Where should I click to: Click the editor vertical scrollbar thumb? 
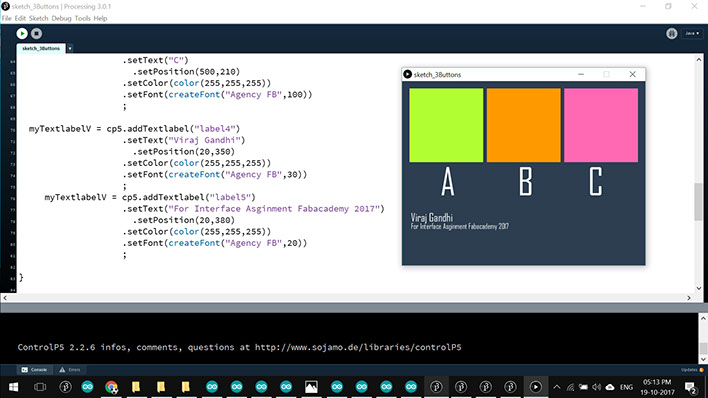click(x=699, y=201)
